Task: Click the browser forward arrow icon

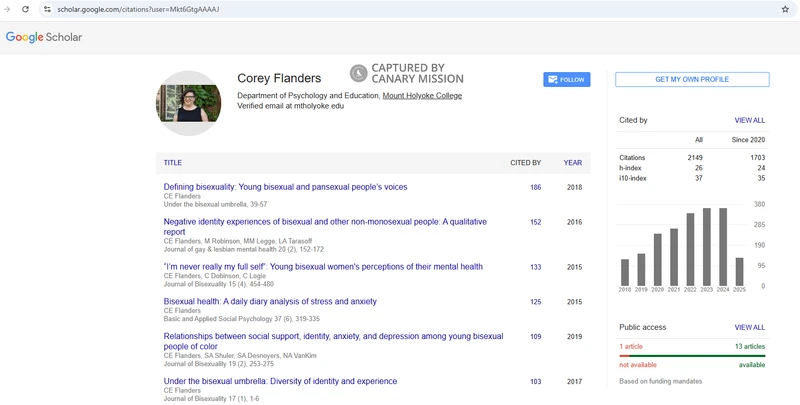Action: 7,9
